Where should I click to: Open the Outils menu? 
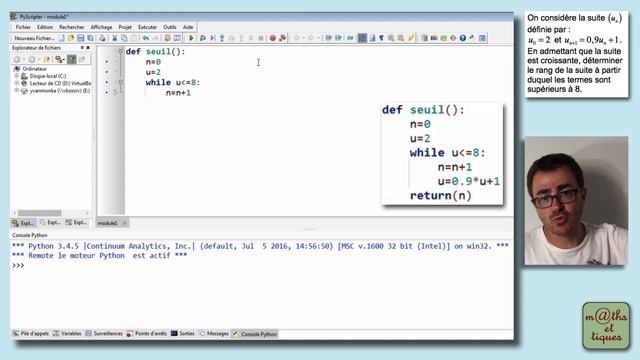[170, 27]
